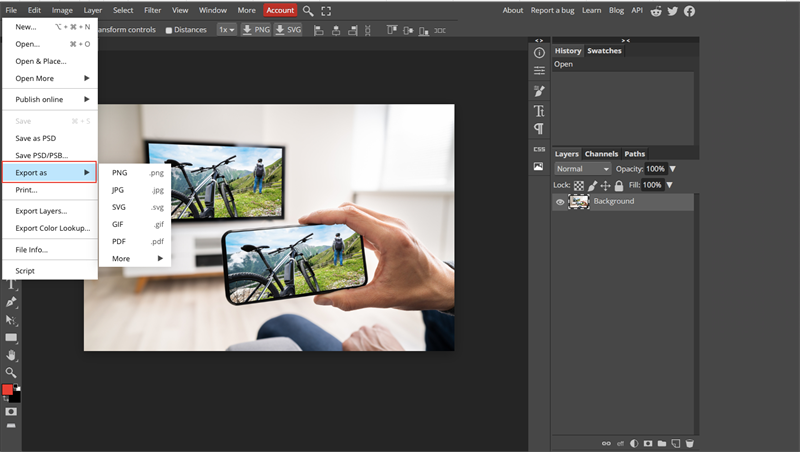Click the Background layer thumbnail
This screenshot has height=452, width=800.
579,202
